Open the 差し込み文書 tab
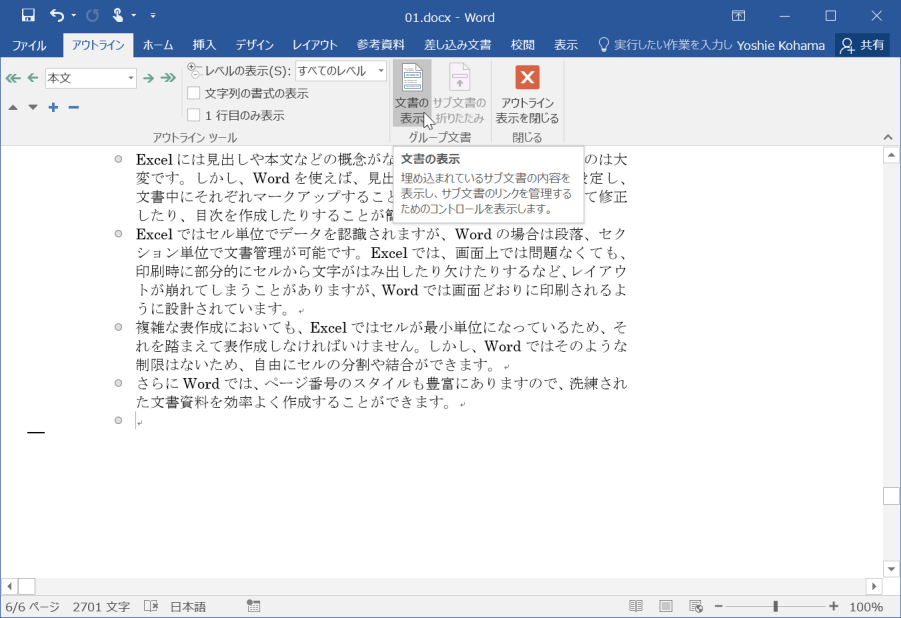This screenshot has width=901, height=618. pyautogui.click(x=458, y=45)
